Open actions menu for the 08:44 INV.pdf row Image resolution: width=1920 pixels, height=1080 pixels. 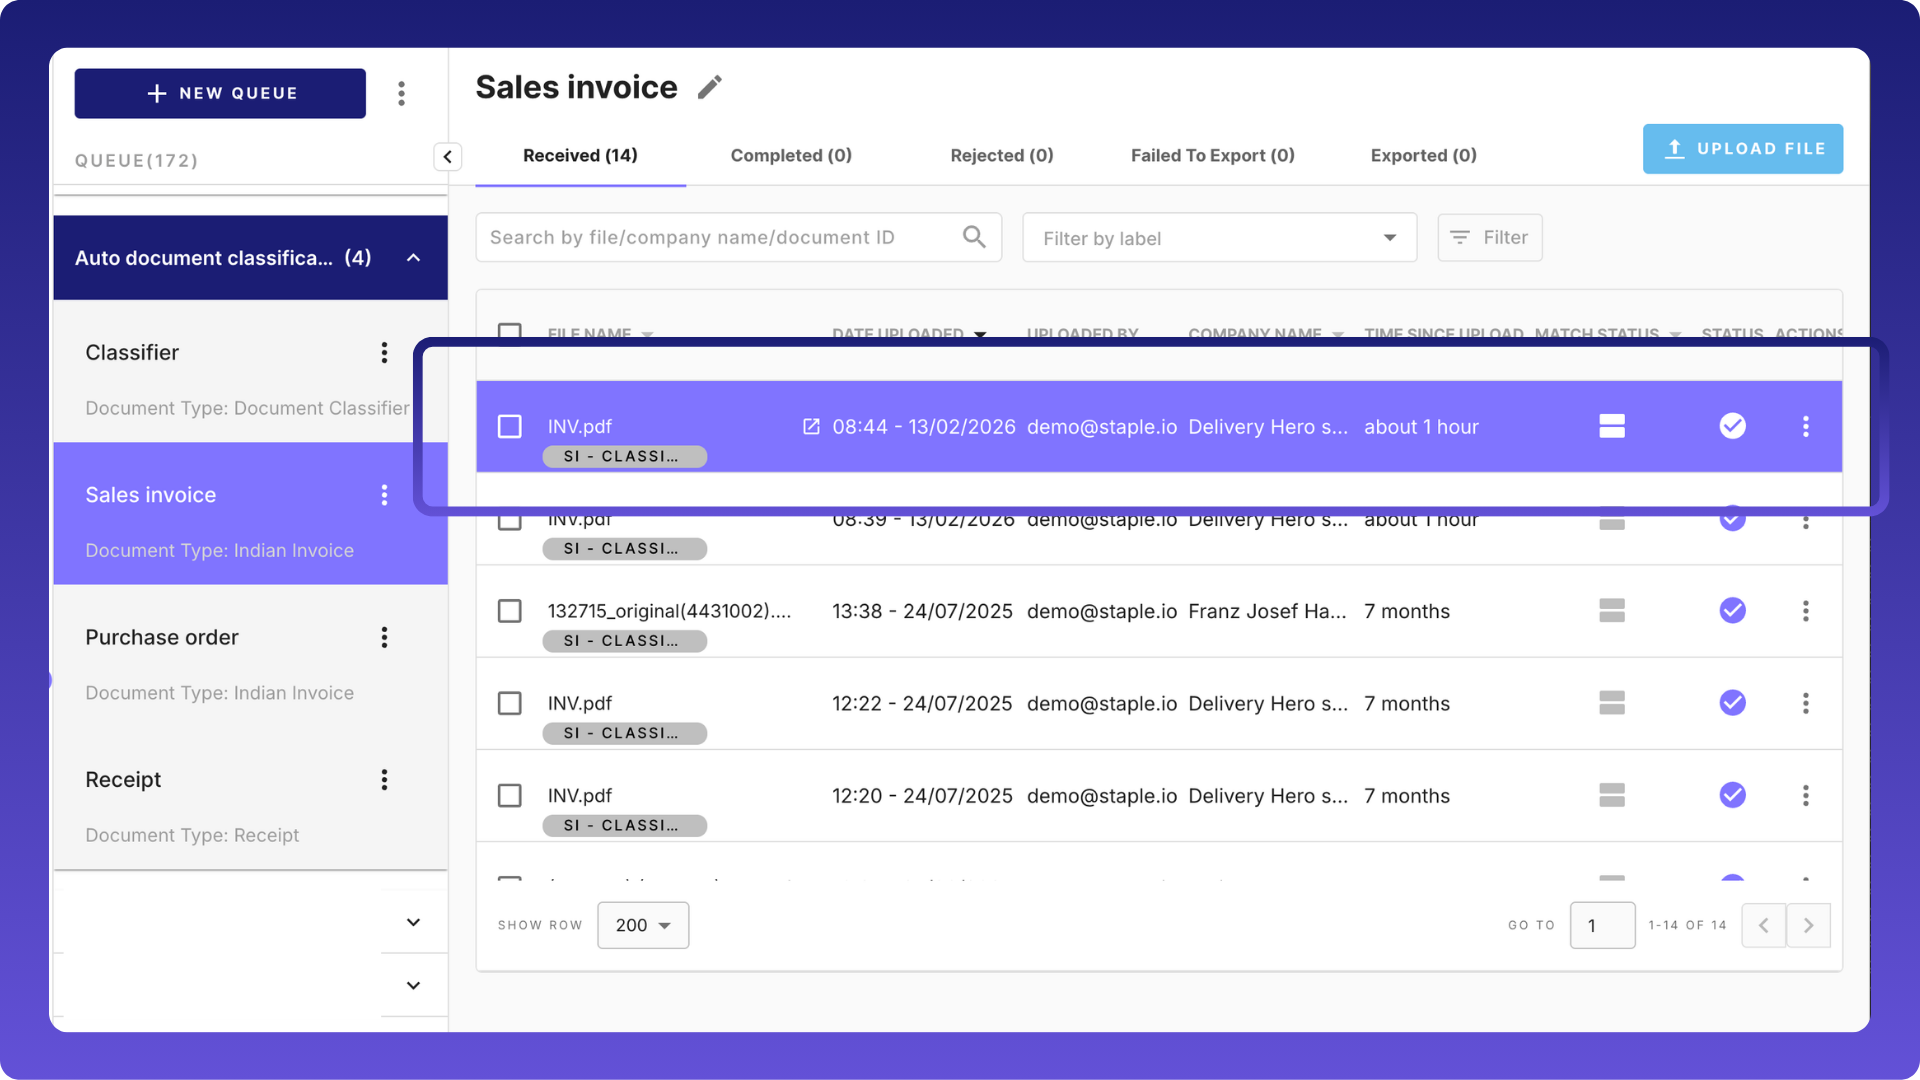pyautogui.click(x=1806, y=427)
